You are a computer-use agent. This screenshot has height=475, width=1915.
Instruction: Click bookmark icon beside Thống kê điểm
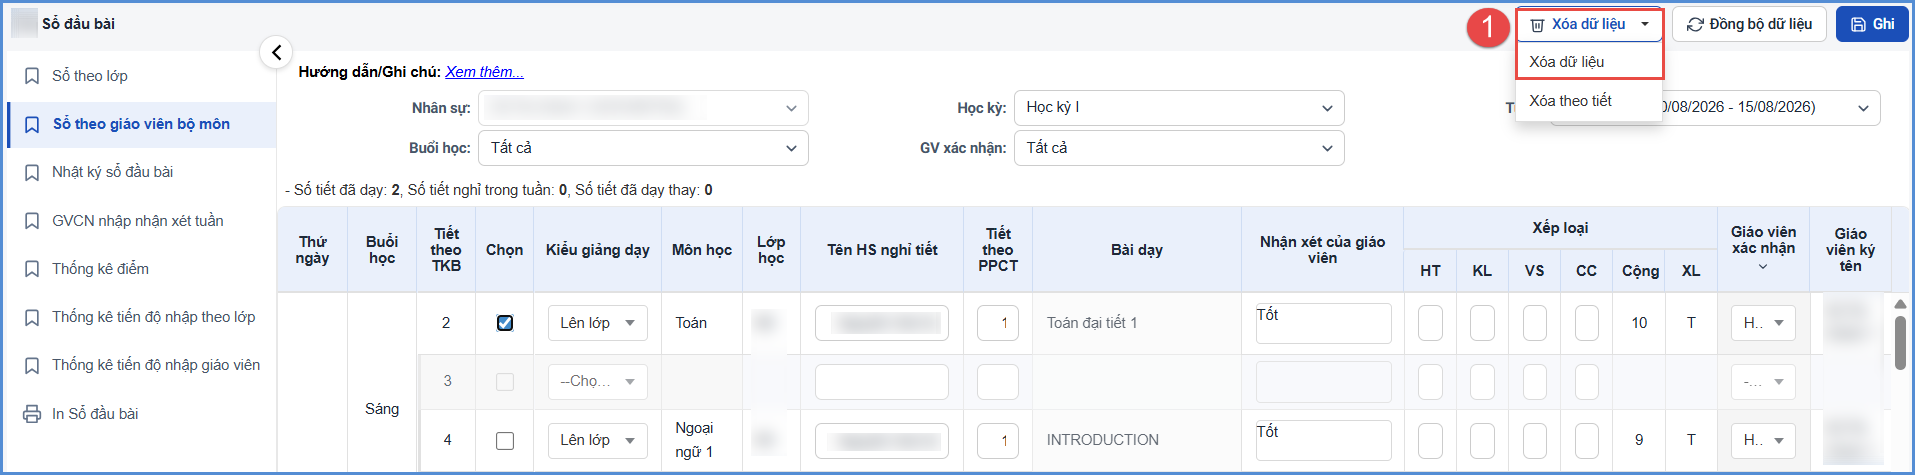(32, 269)
